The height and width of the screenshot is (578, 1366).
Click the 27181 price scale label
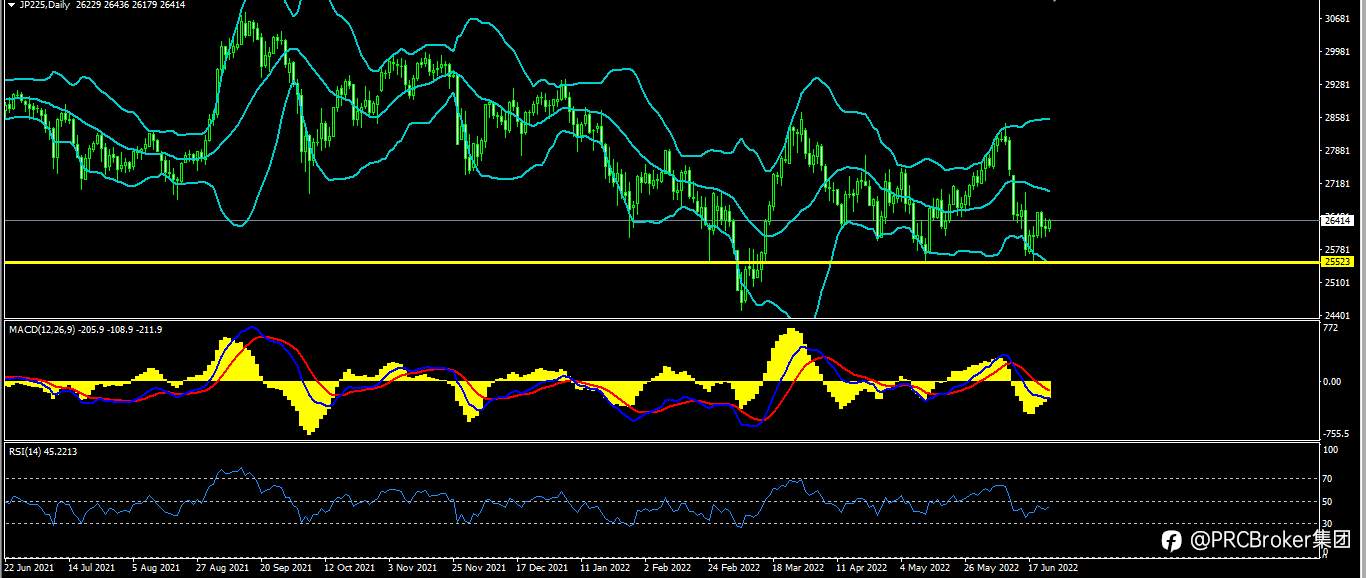tap(1336, 184)
